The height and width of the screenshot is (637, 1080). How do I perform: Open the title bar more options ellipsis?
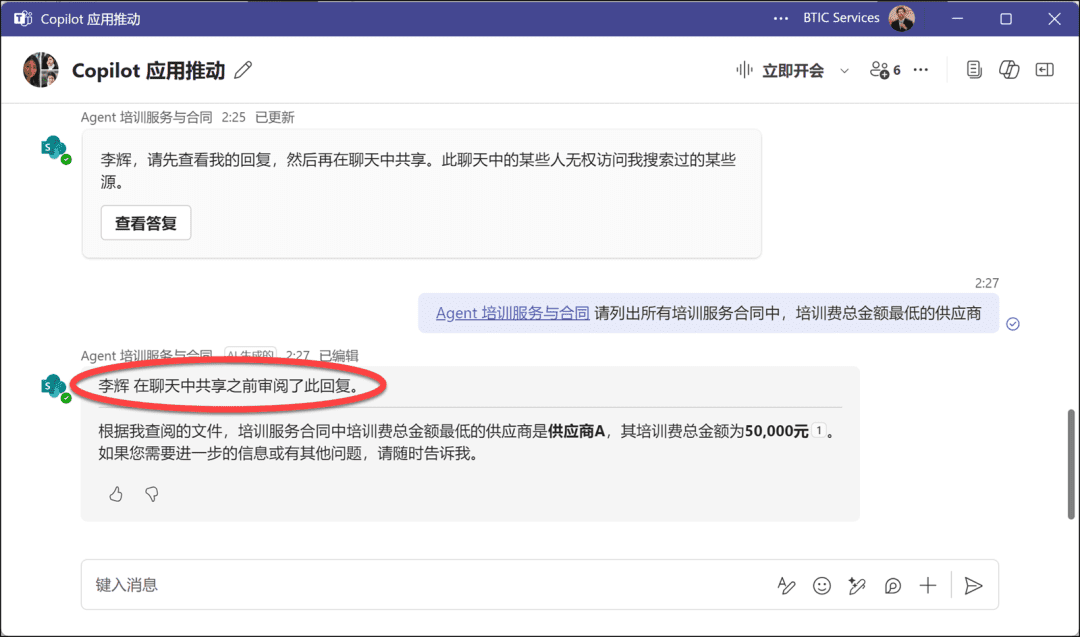pyautogui.click(x=780, y=19)
